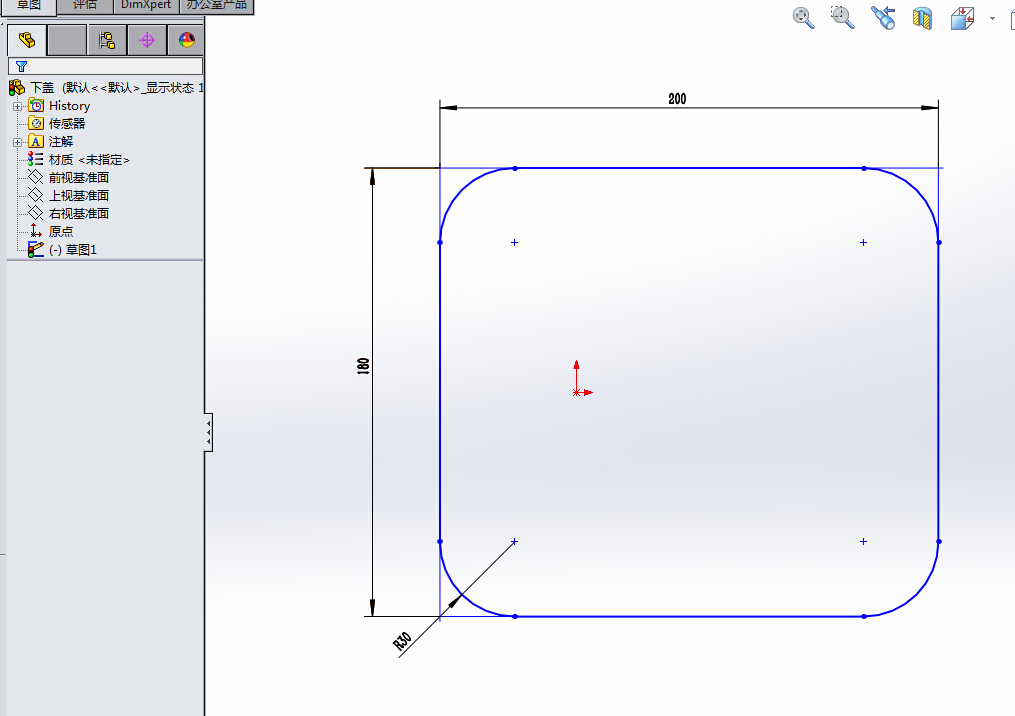Click the 草图1 sketch icon

pos(36,249)
